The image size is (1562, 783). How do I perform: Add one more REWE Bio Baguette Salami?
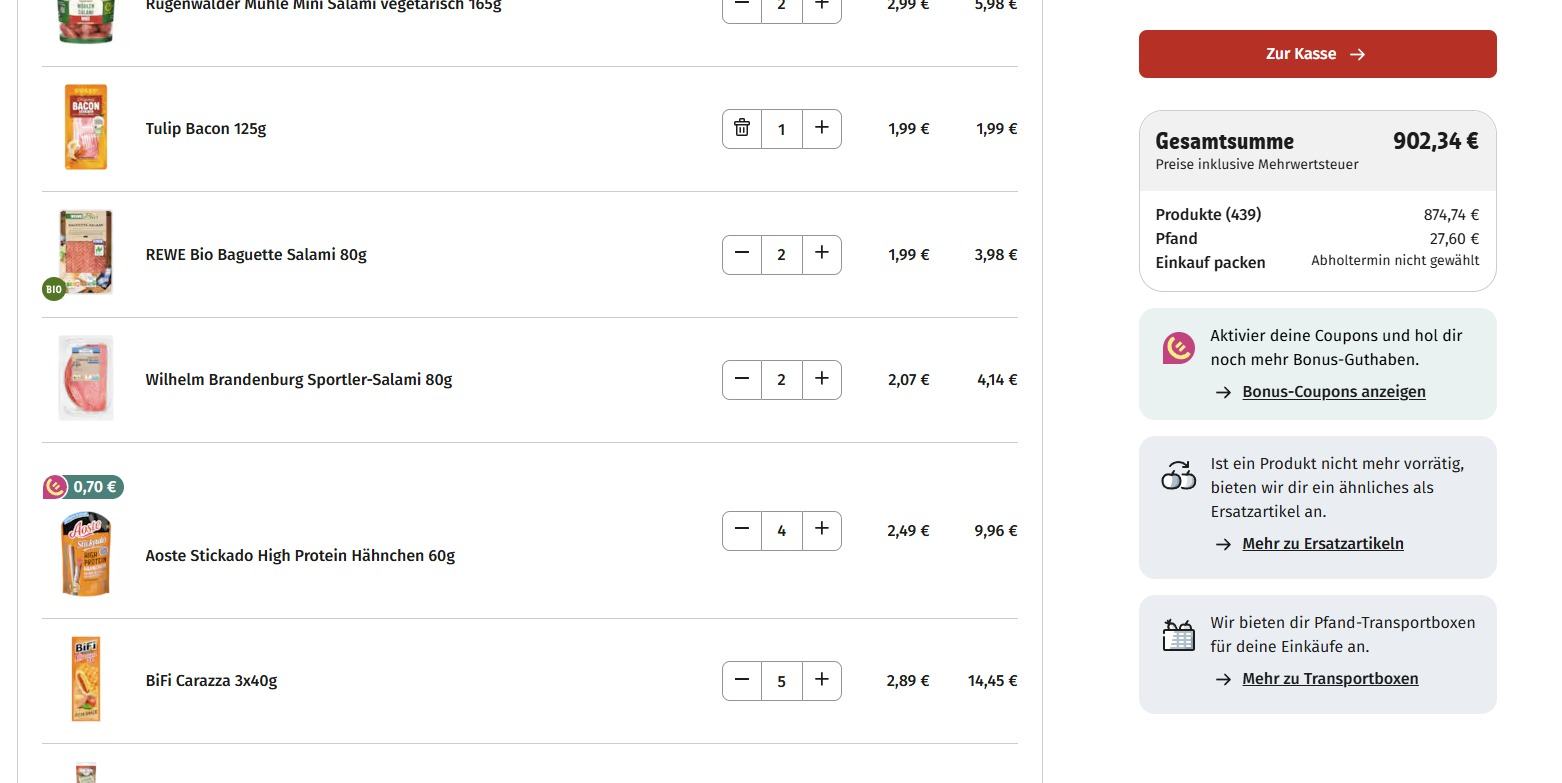coord(821,254)
